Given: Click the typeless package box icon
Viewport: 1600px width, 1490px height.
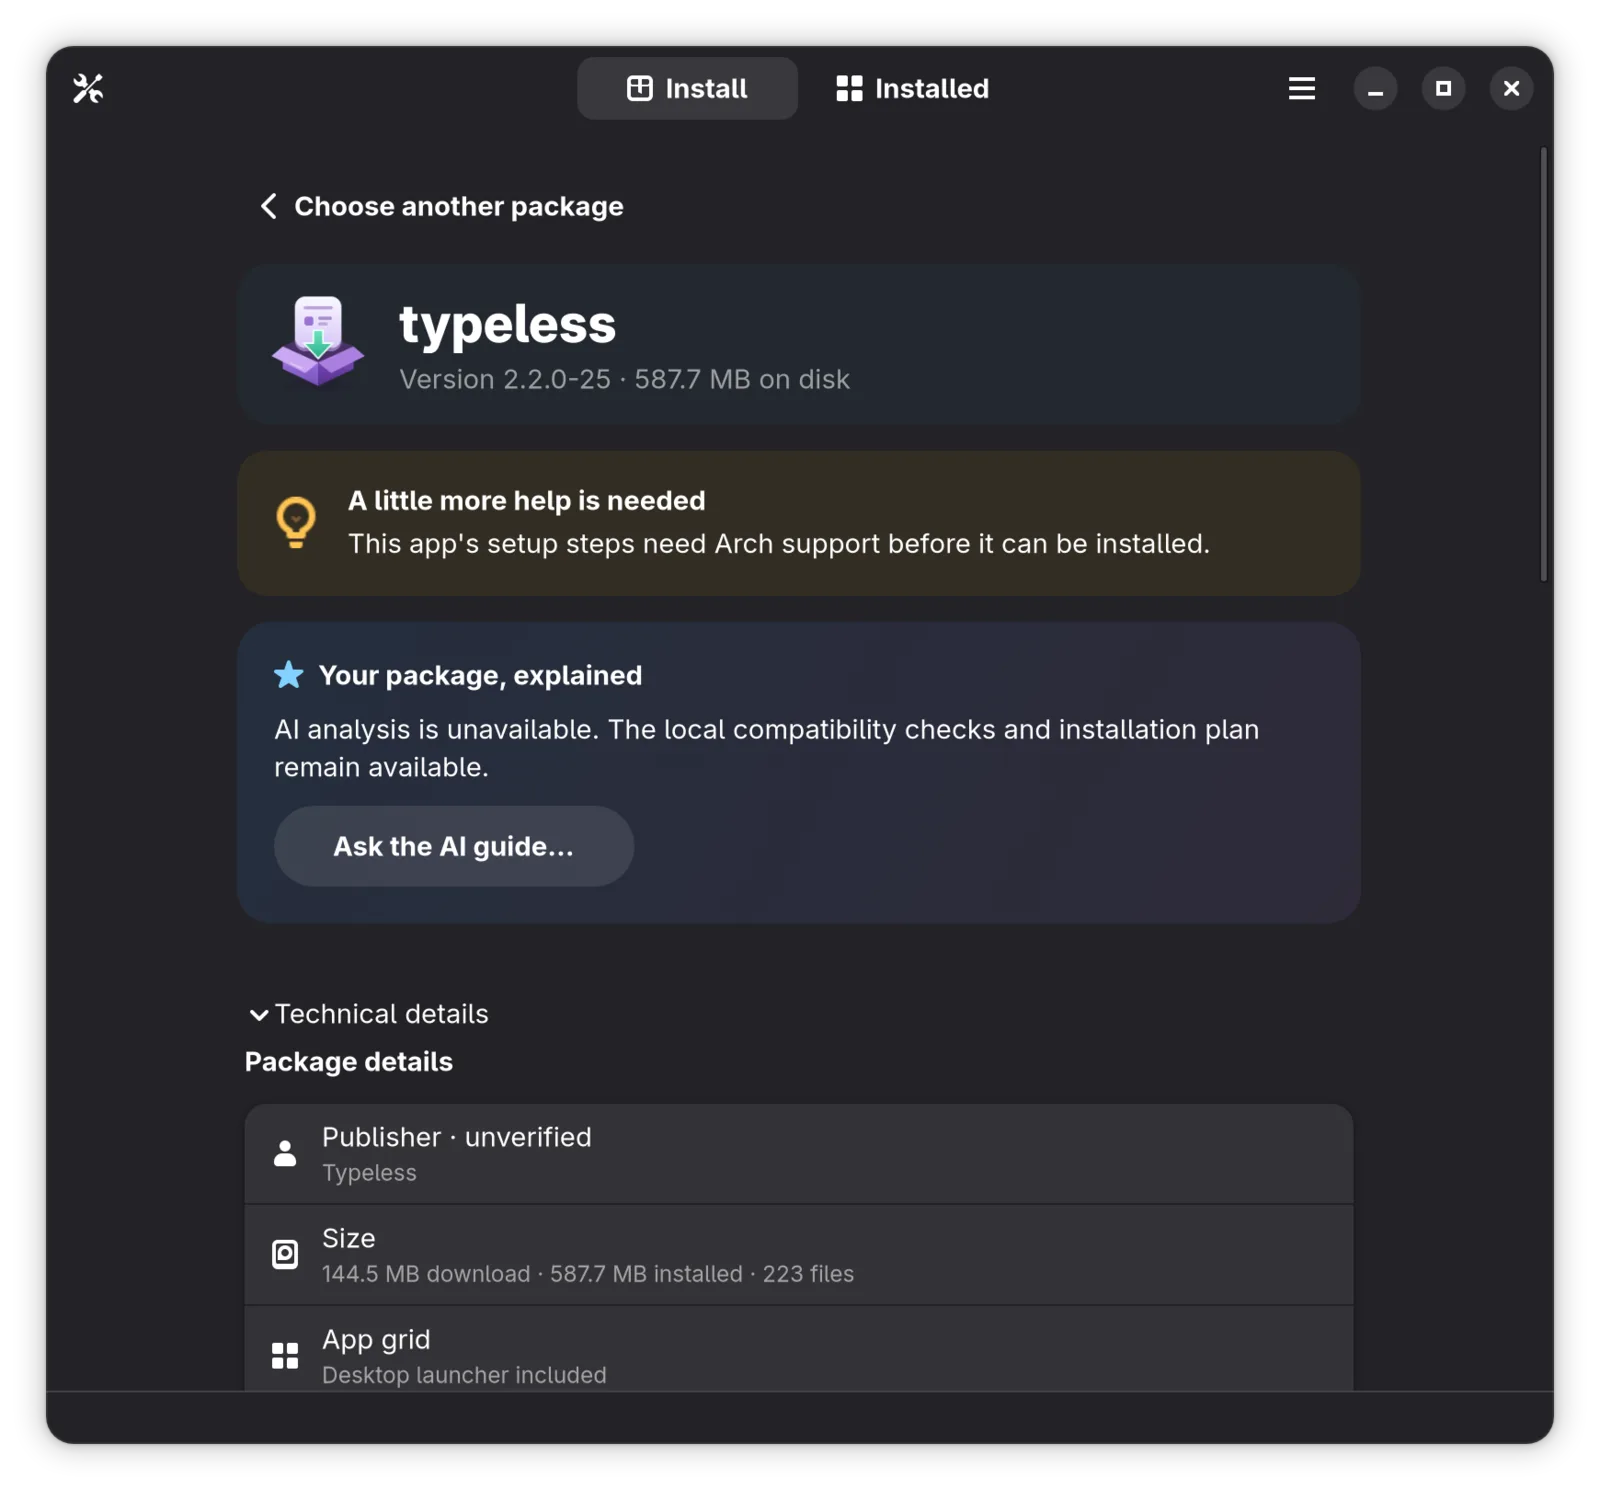Looking at the screenshot, I should (318, 342).
